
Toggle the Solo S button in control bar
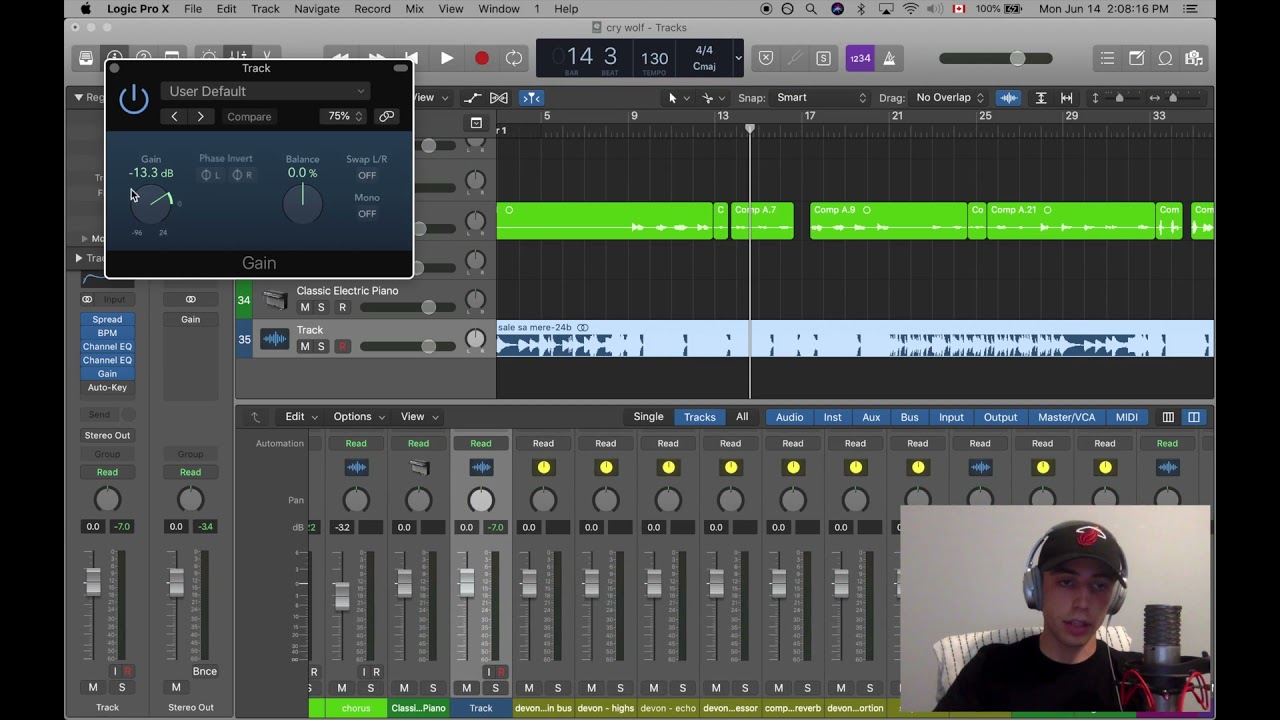823,58
